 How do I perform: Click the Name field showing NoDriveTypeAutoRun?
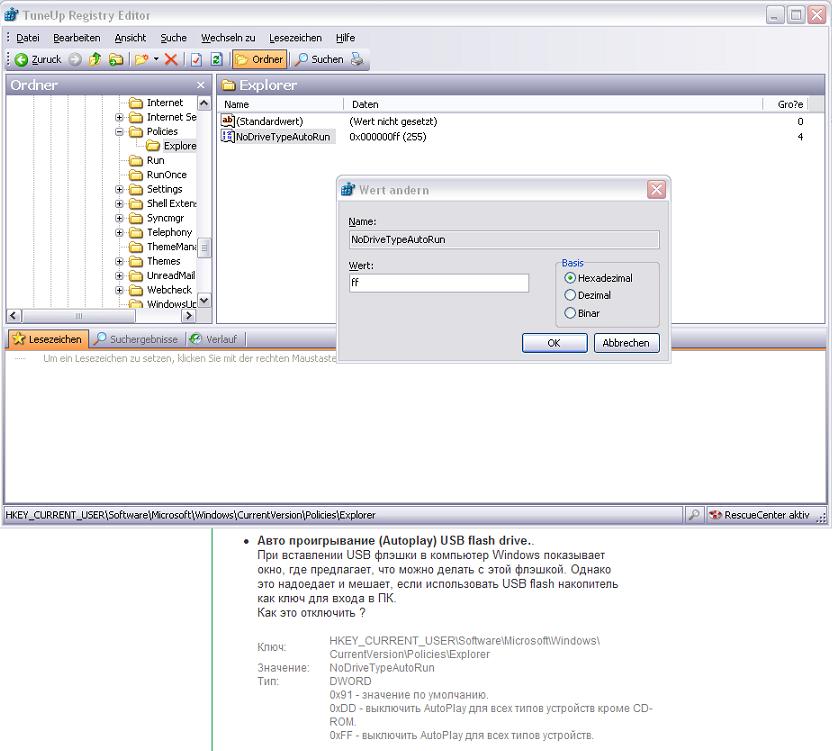point(504,239)
